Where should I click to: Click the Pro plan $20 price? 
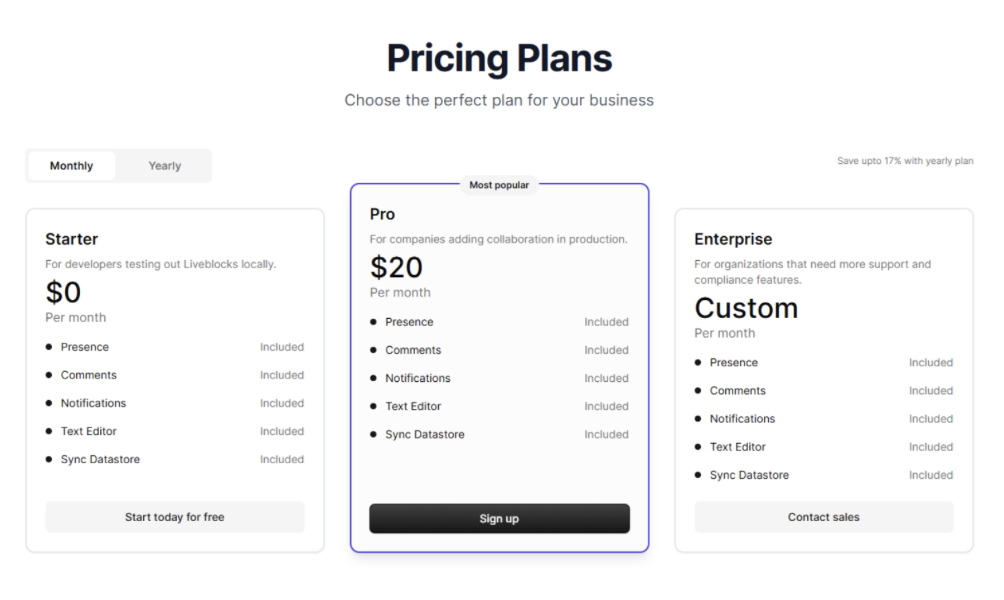(x=396, y=267)
